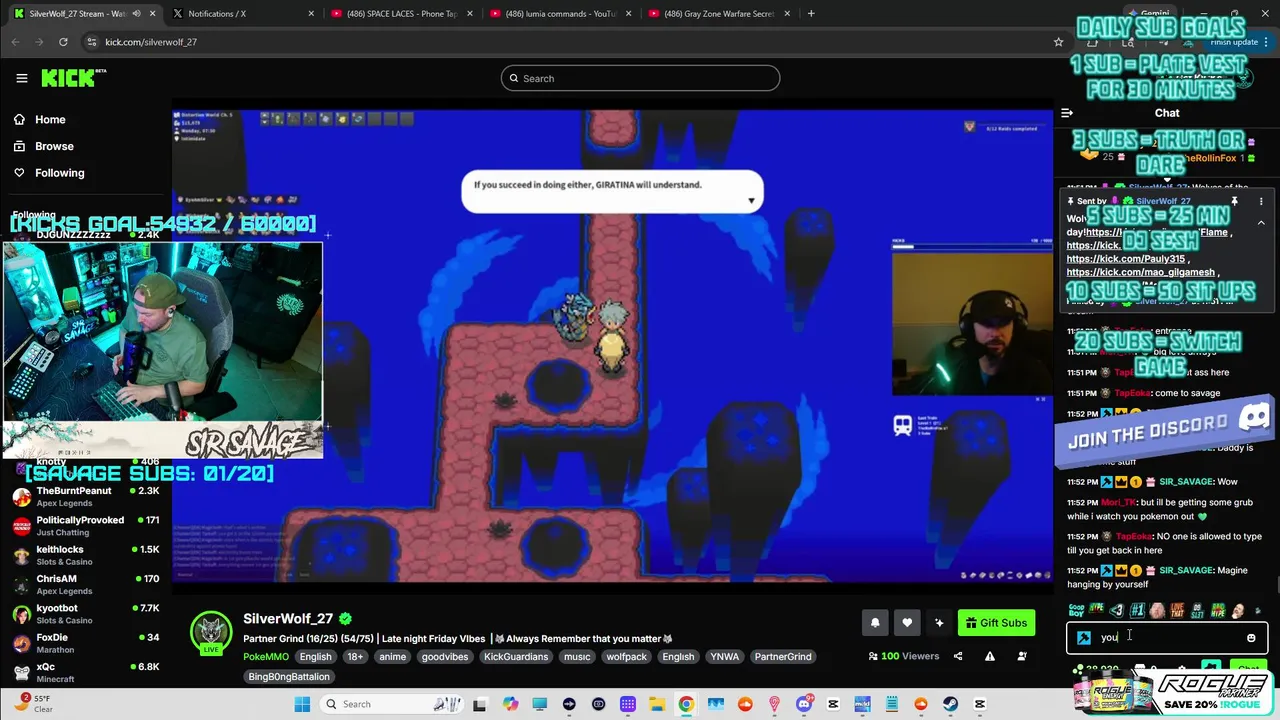Open pinned message options menu

click(x=1261, y=202)
